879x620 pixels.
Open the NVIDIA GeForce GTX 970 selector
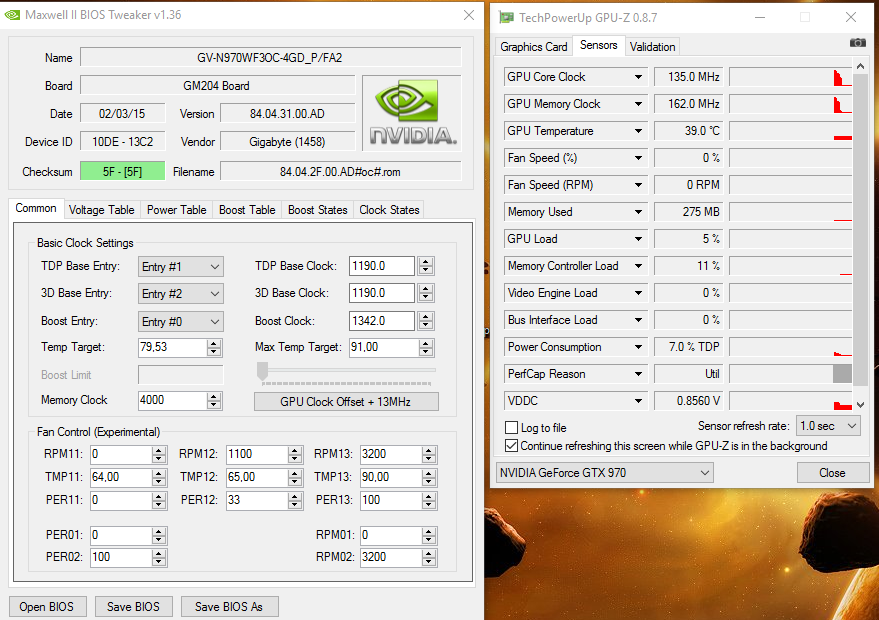[x=604, y=473]
